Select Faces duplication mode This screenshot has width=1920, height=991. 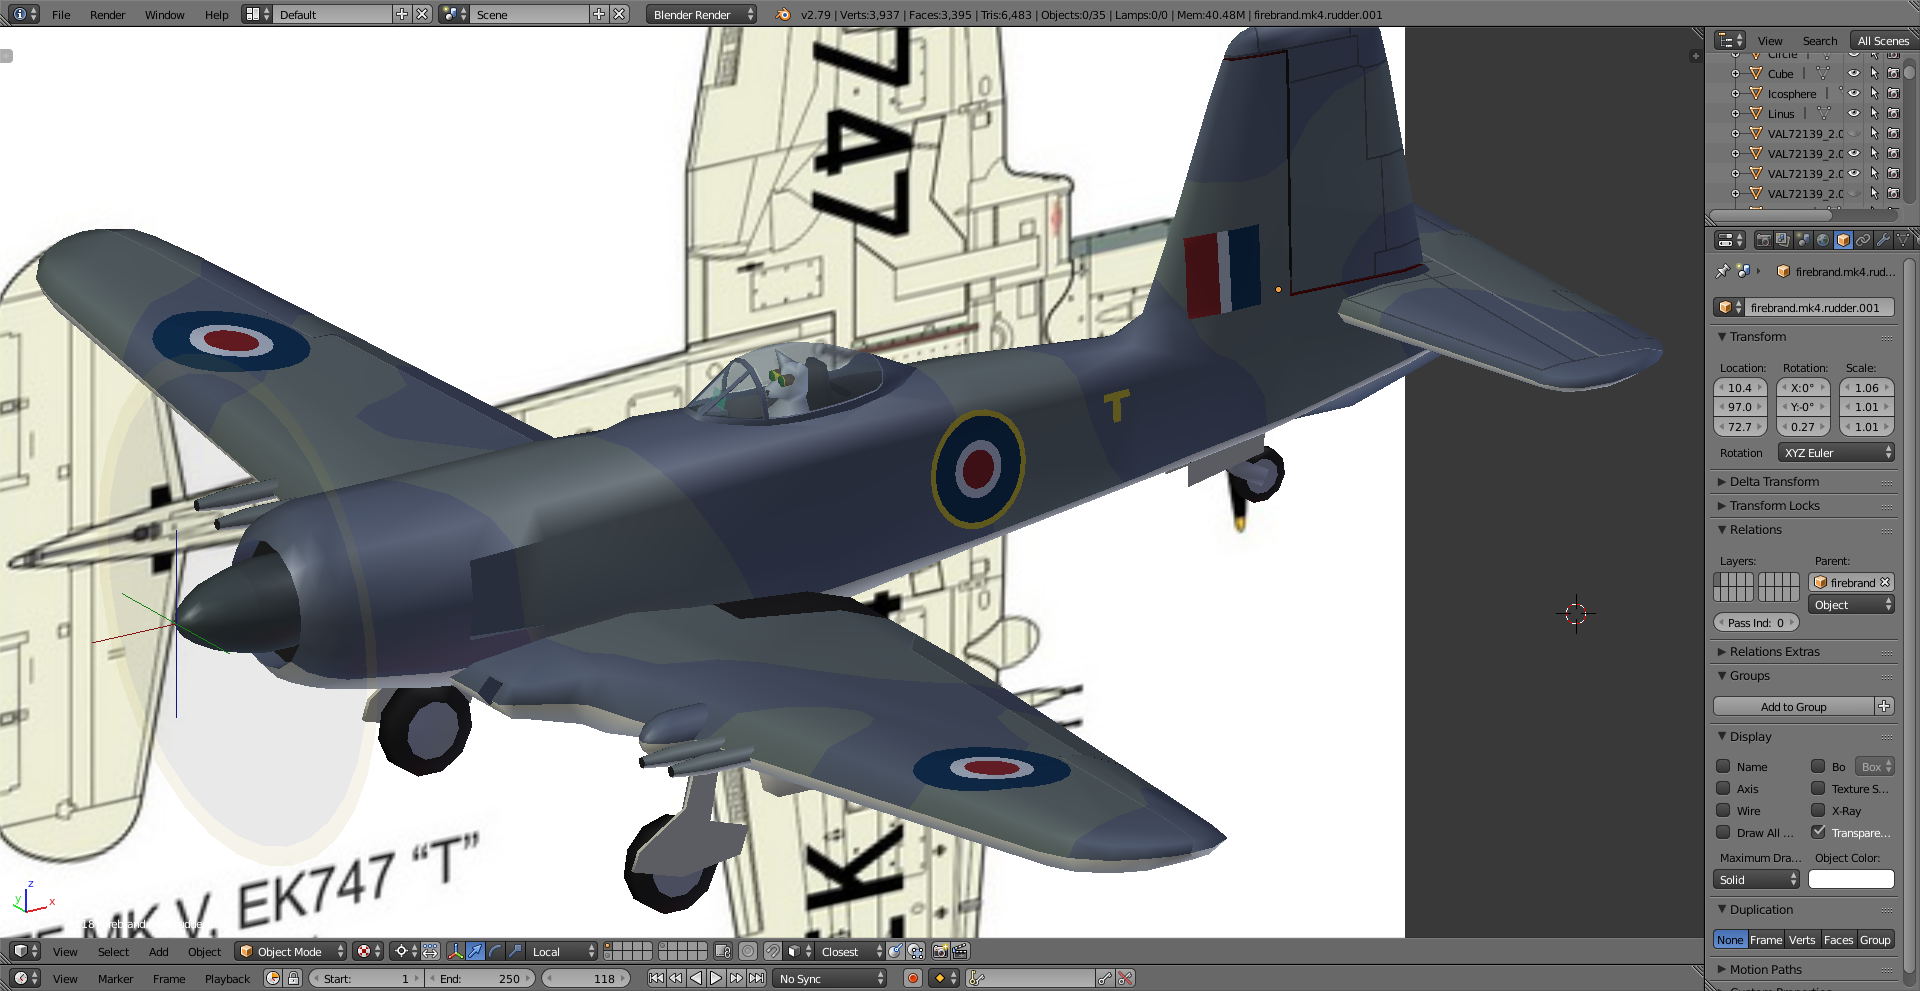1839,940
